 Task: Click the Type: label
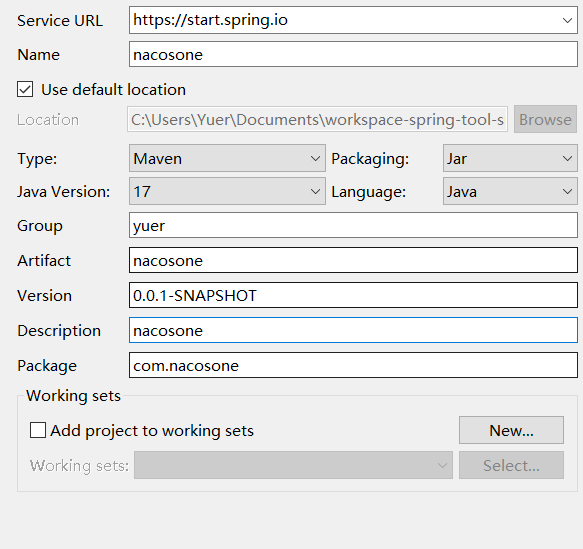[37, 159]
